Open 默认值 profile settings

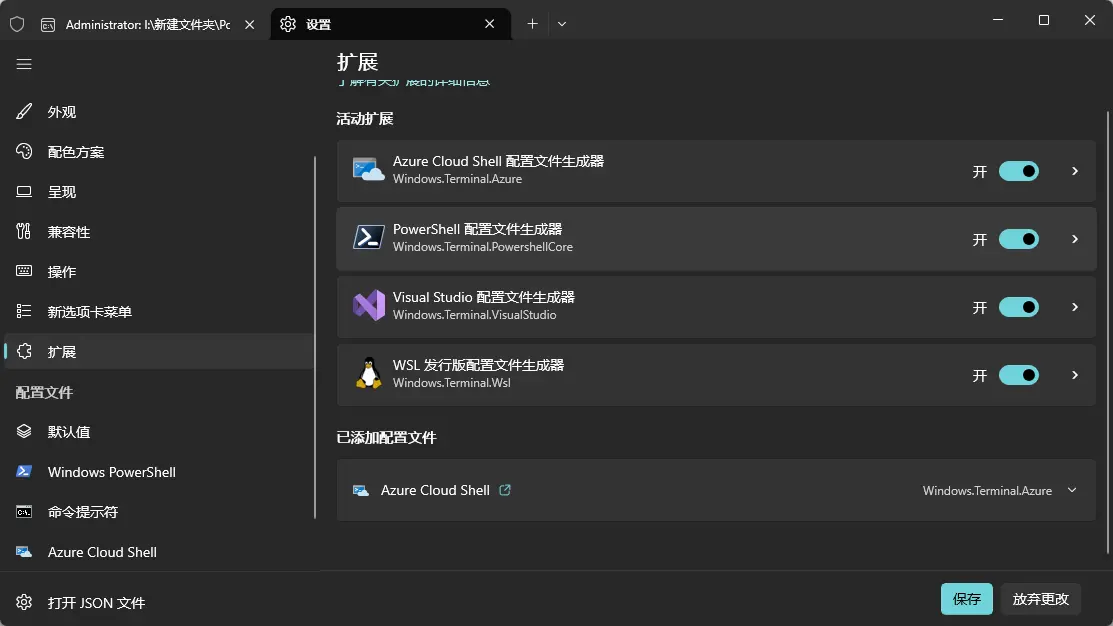point(159,432)
